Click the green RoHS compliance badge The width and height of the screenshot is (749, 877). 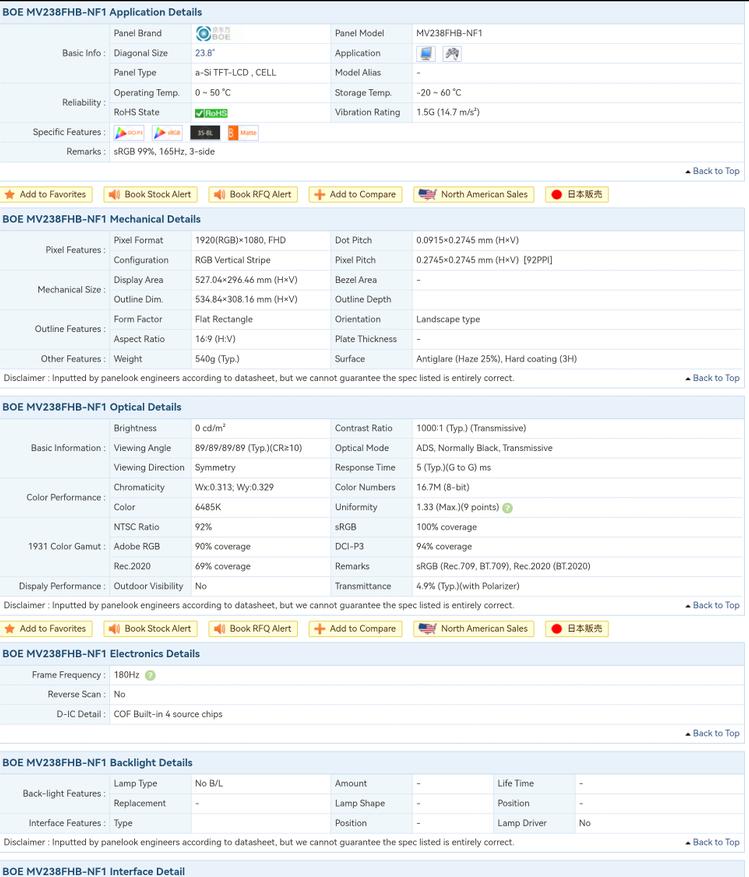pyautogui.click(x=211, y=113)
